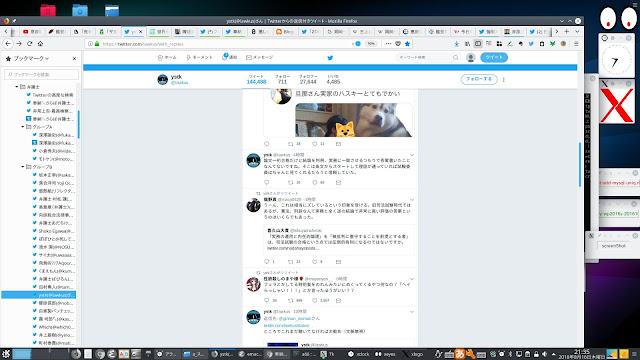Reload the current page
This screenshot has width=640, height=360.
click(x=29, y=44)
